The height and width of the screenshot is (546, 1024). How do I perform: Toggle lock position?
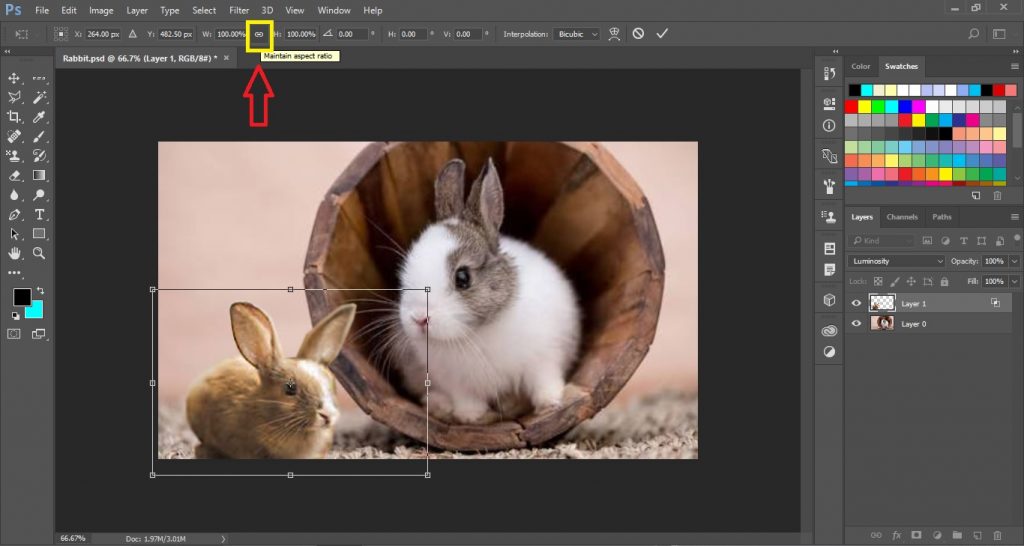pyautogui.click(x=911, y=281)
